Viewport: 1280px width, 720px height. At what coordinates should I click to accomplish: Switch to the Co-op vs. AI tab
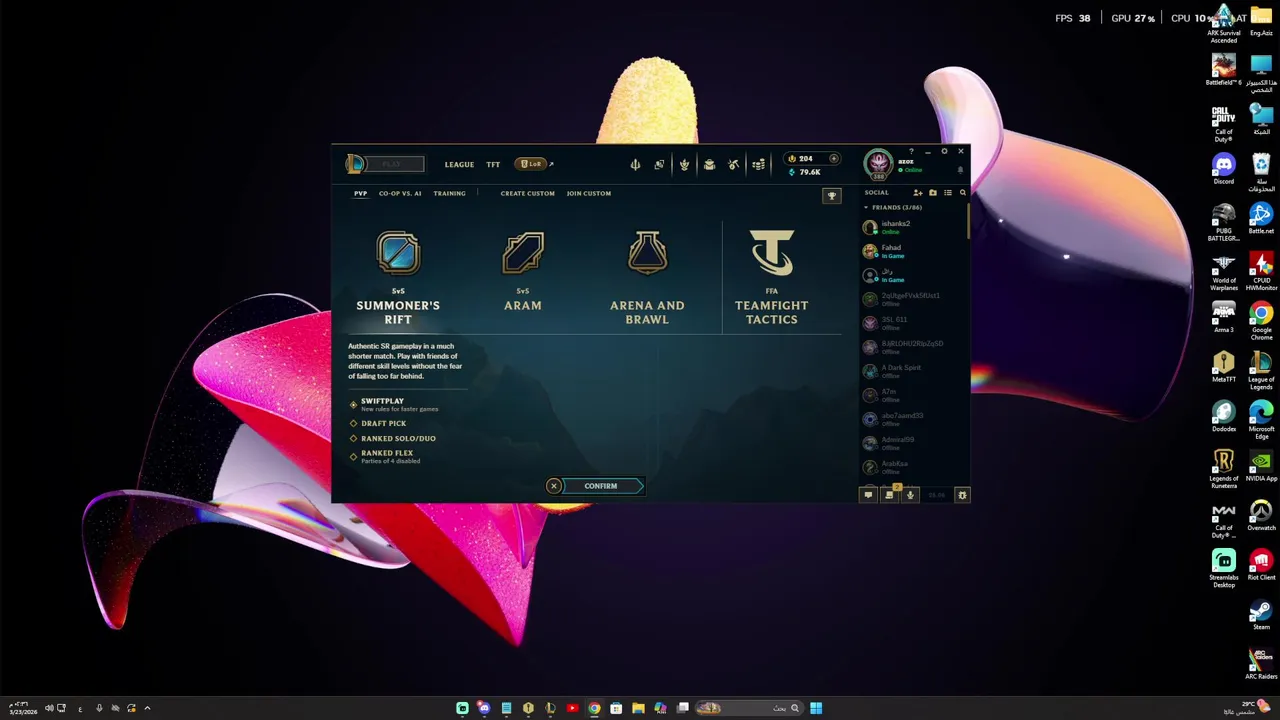(x=400, y=193)
